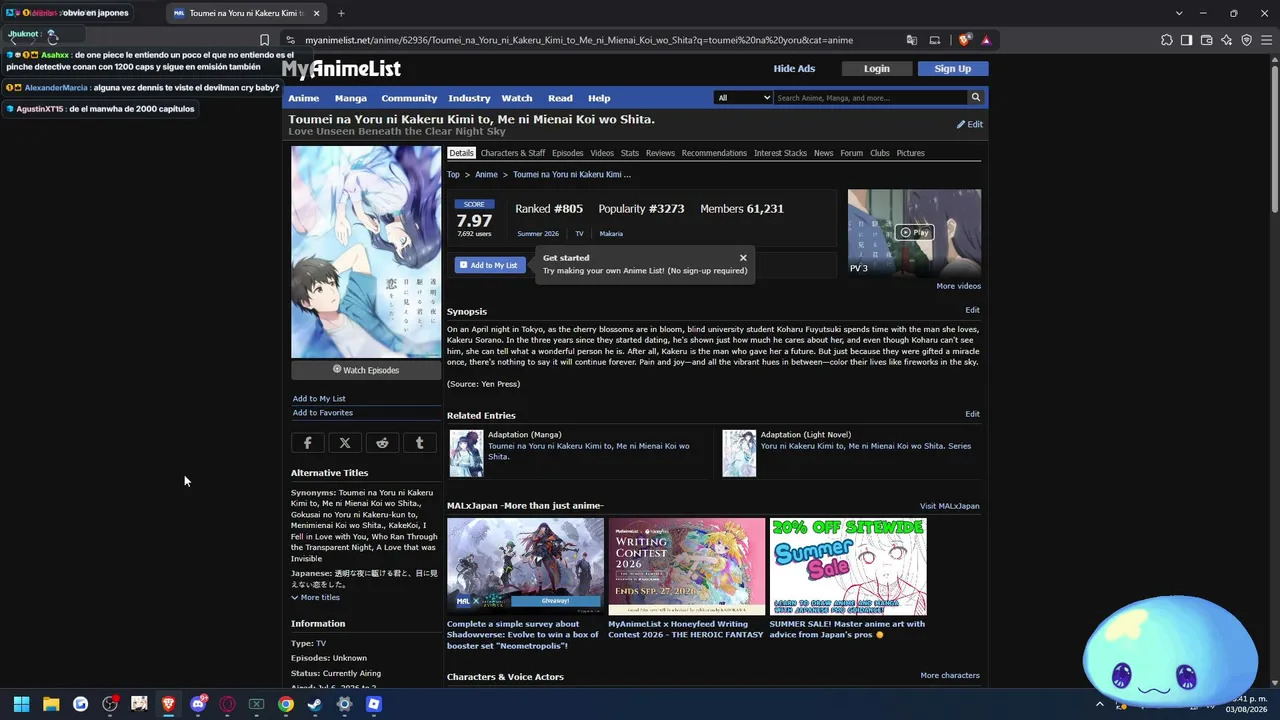Open the browser tab search chevron
This screenshot has width=1280, height=720.
[x=1179, y=13]
